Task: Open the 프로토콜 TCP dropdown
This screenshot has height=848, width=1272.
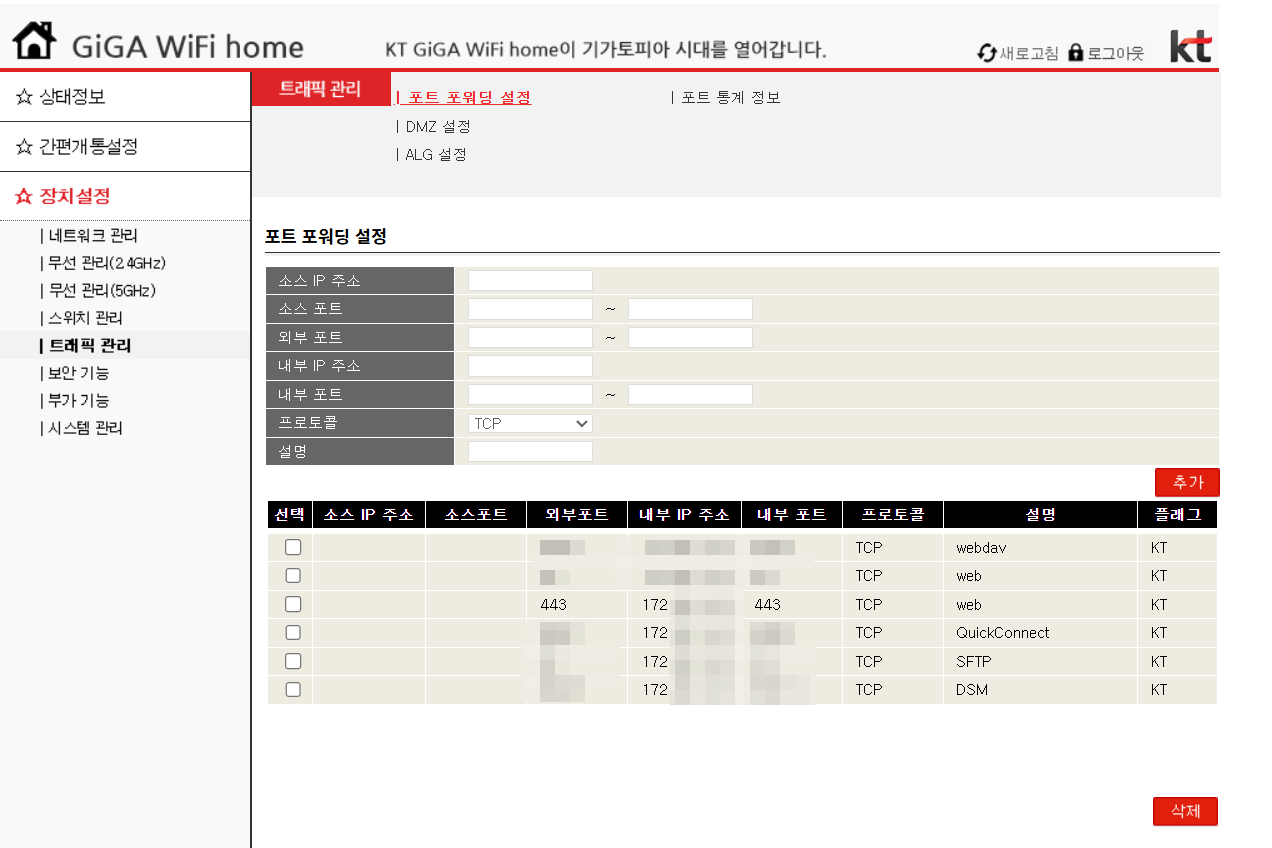Action: [530, 423]
